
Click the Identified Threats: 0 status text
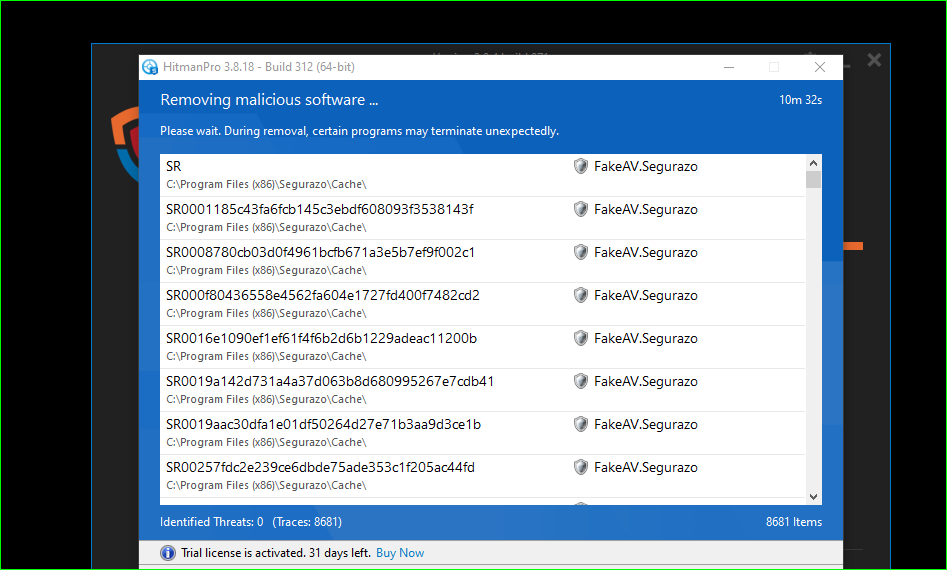tap(211, 522)
